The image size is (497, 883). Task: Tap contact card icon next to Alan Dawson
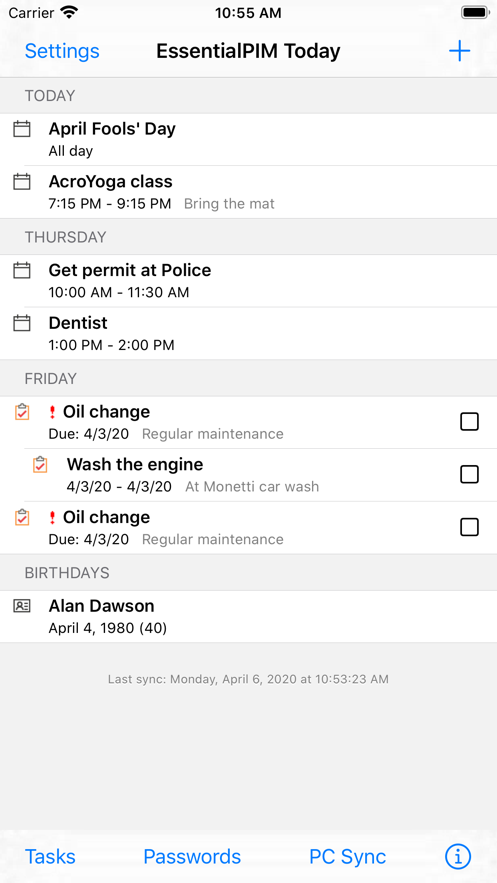click(21, 606)
